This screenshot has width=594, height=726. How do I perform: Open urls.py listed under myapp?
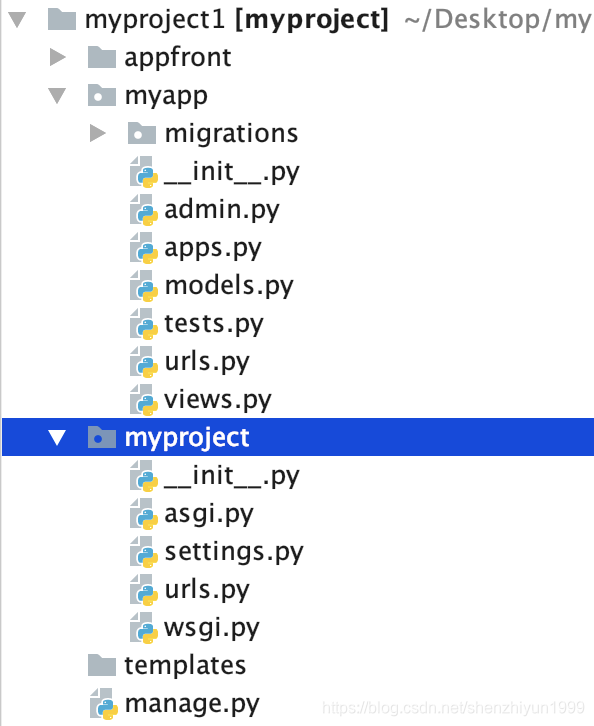point(207,362)
